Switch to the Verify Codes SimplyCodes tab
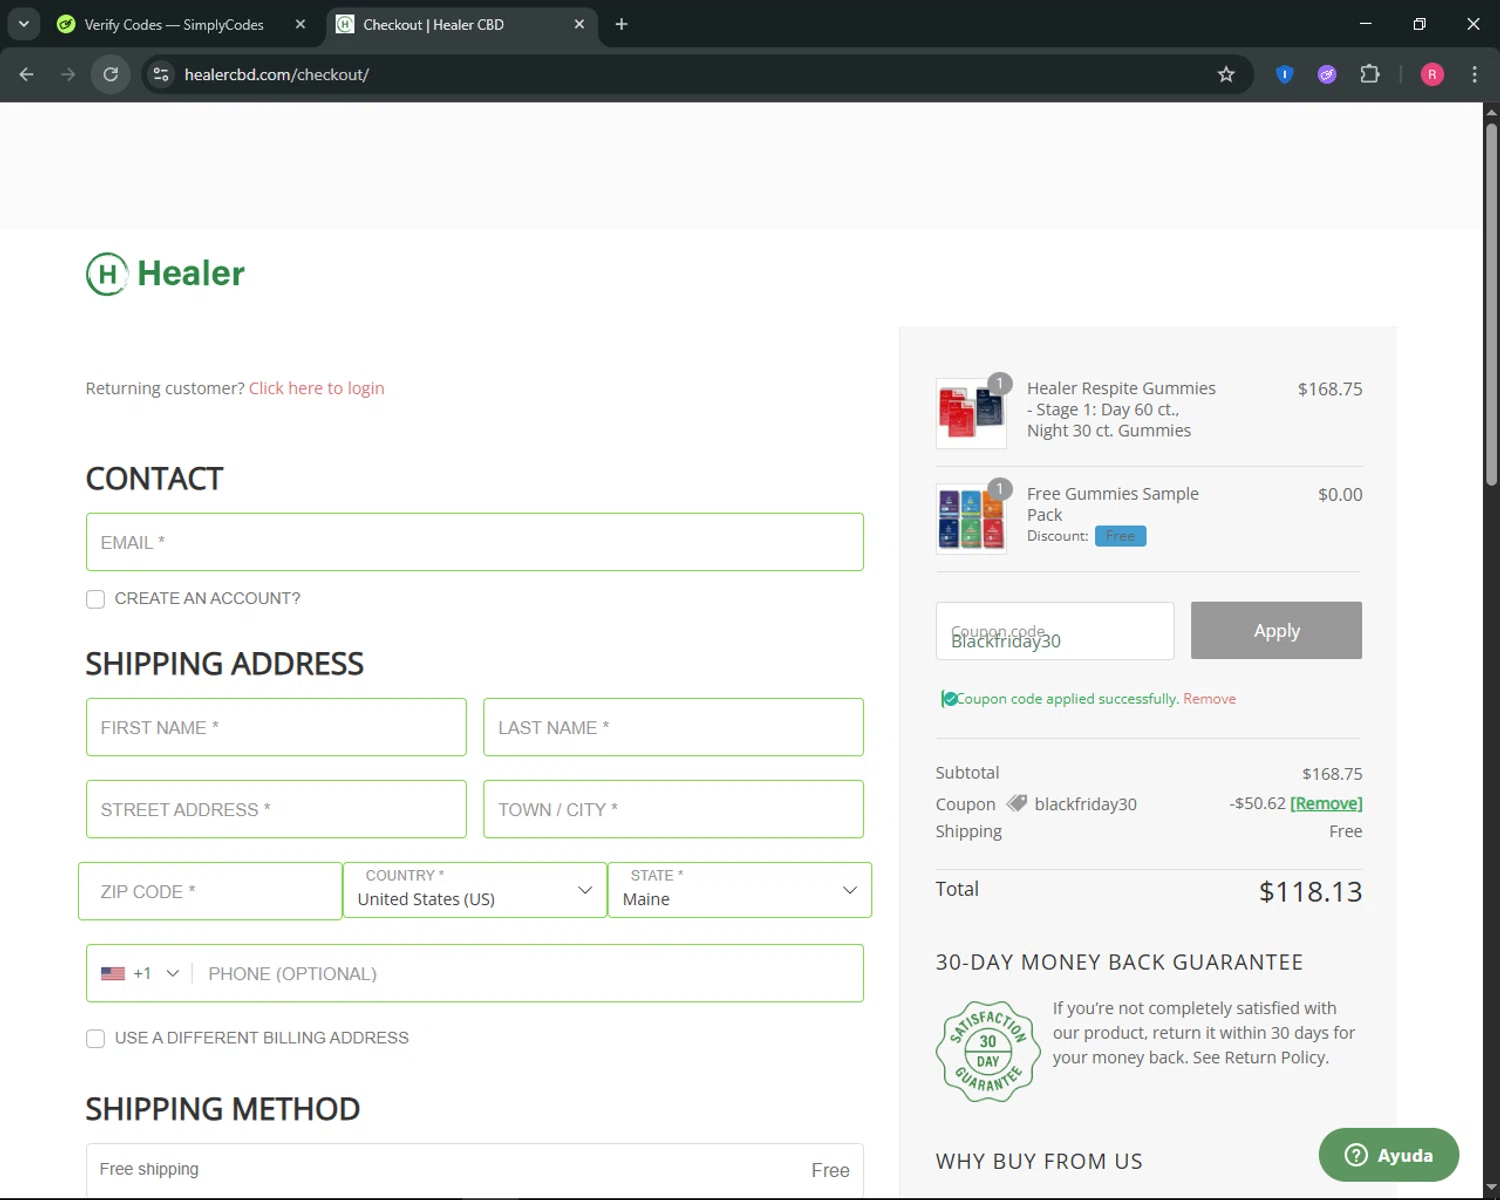 174,24
